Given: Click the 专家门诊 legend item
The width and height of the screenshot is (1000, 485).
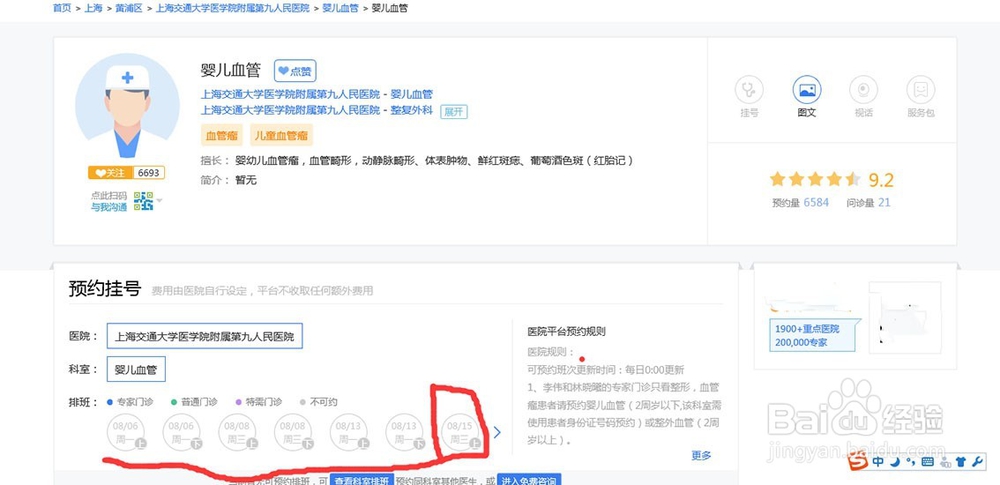Looking at the screenshot, I should 130,402.
